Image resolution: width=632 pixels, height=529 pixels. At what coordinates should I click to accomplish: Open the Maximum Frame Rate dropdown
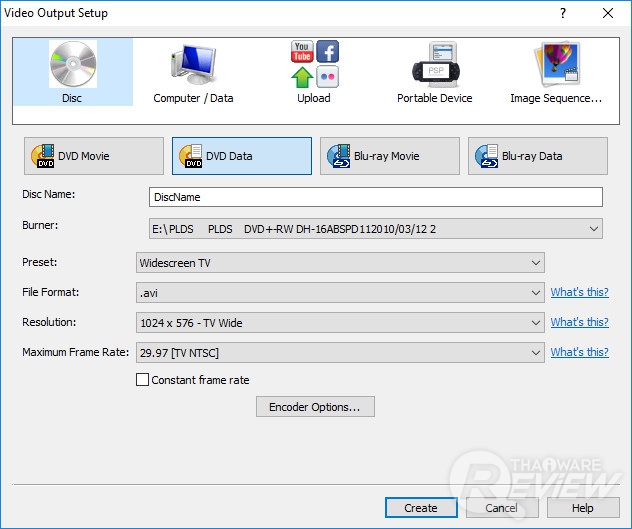340,353
